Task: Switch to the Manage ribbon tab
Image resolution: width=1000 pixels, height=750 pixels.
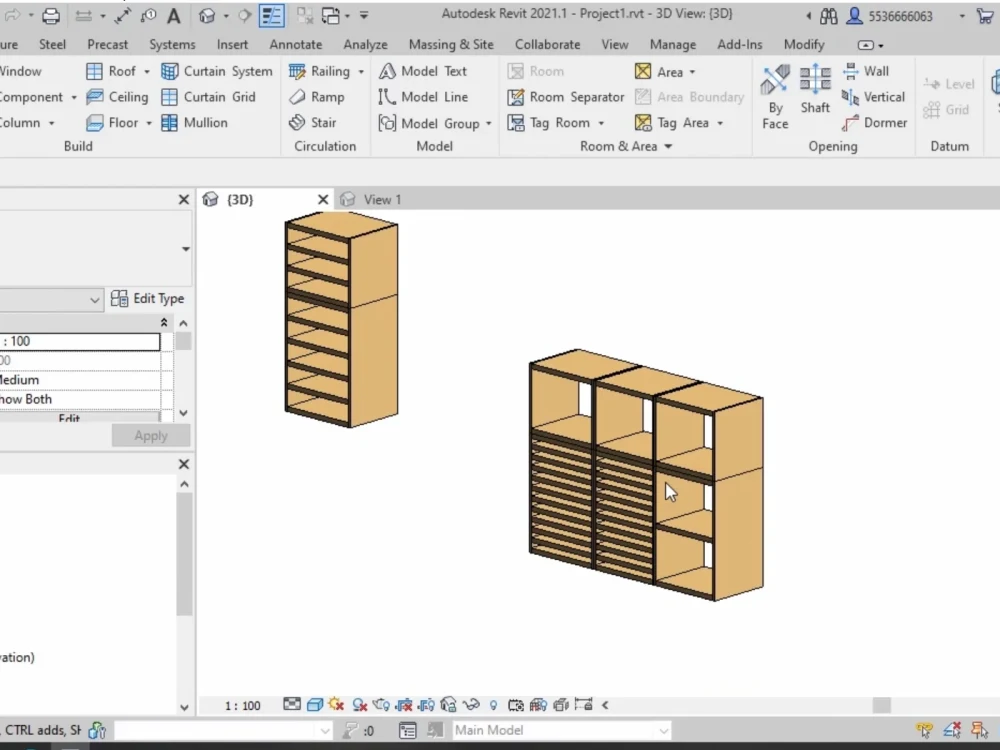Action: point(673,45)
